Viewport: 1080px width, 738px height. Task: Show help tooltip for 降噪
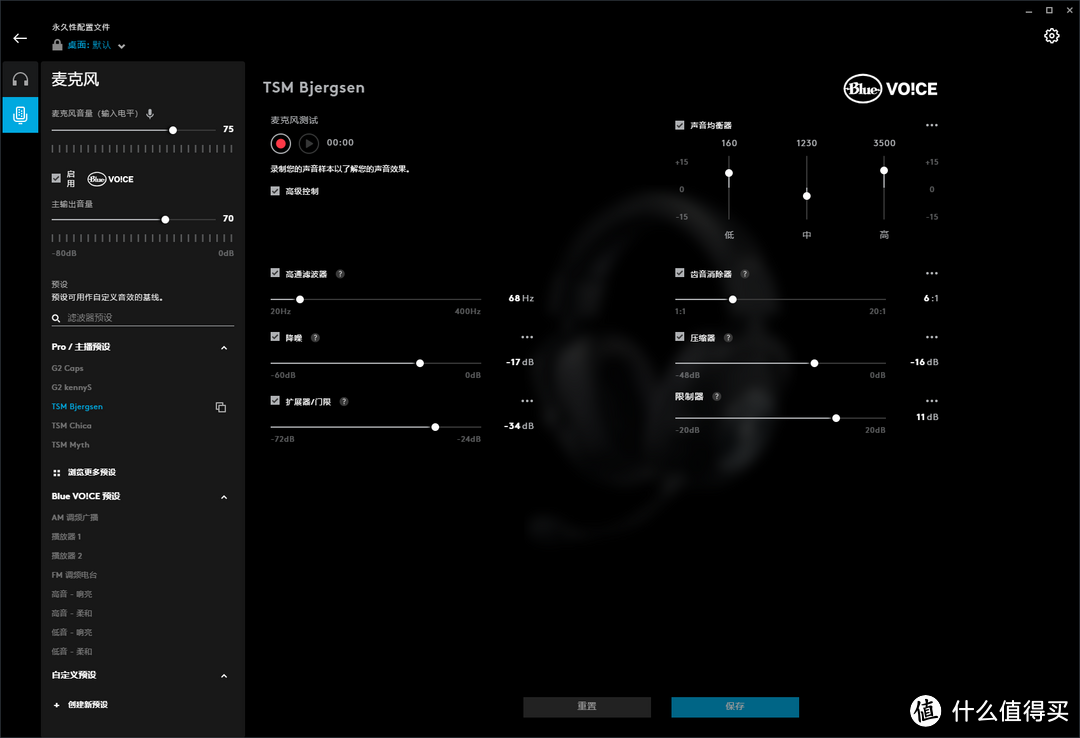click(x=315, y=338)
